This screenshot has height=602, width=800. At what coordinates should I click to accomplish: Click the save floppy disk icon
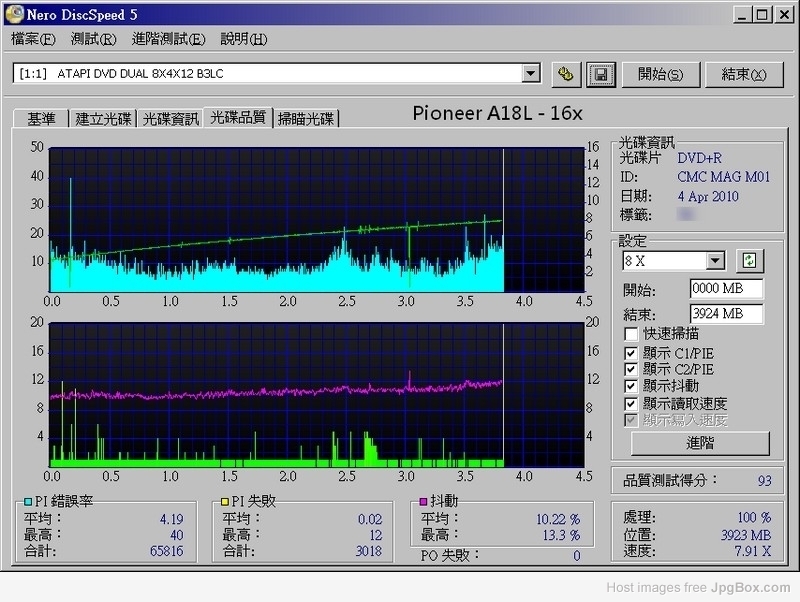tap(600, 74)
